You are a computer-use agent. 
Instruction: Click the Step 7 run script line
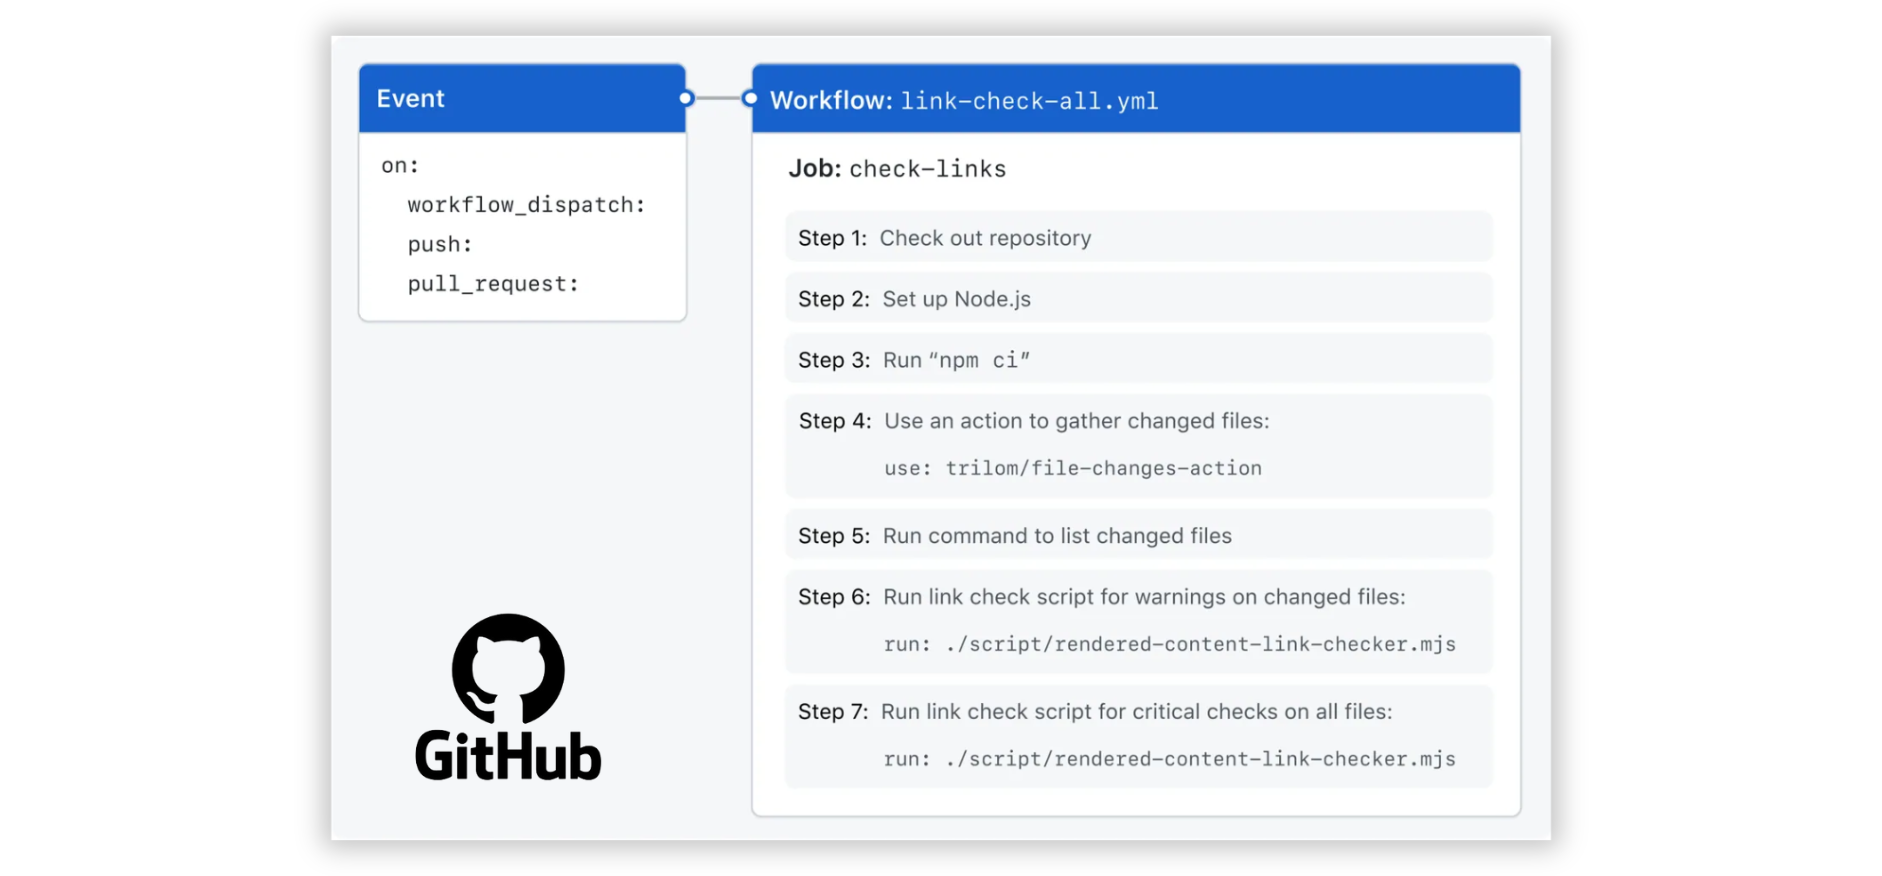tap(1169, 759)
